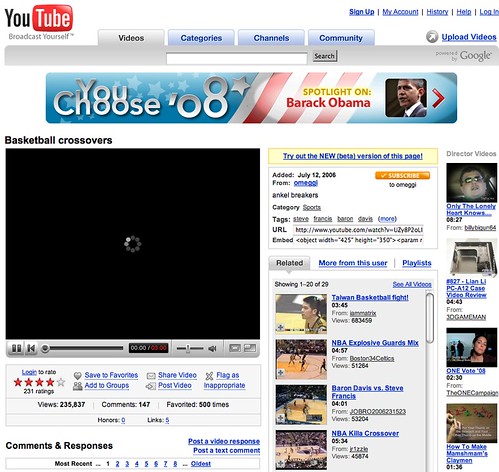Add Baron Davis vs. Steve Francis to QuickList
Screen dimensions: 499x472
pos(281,418)
